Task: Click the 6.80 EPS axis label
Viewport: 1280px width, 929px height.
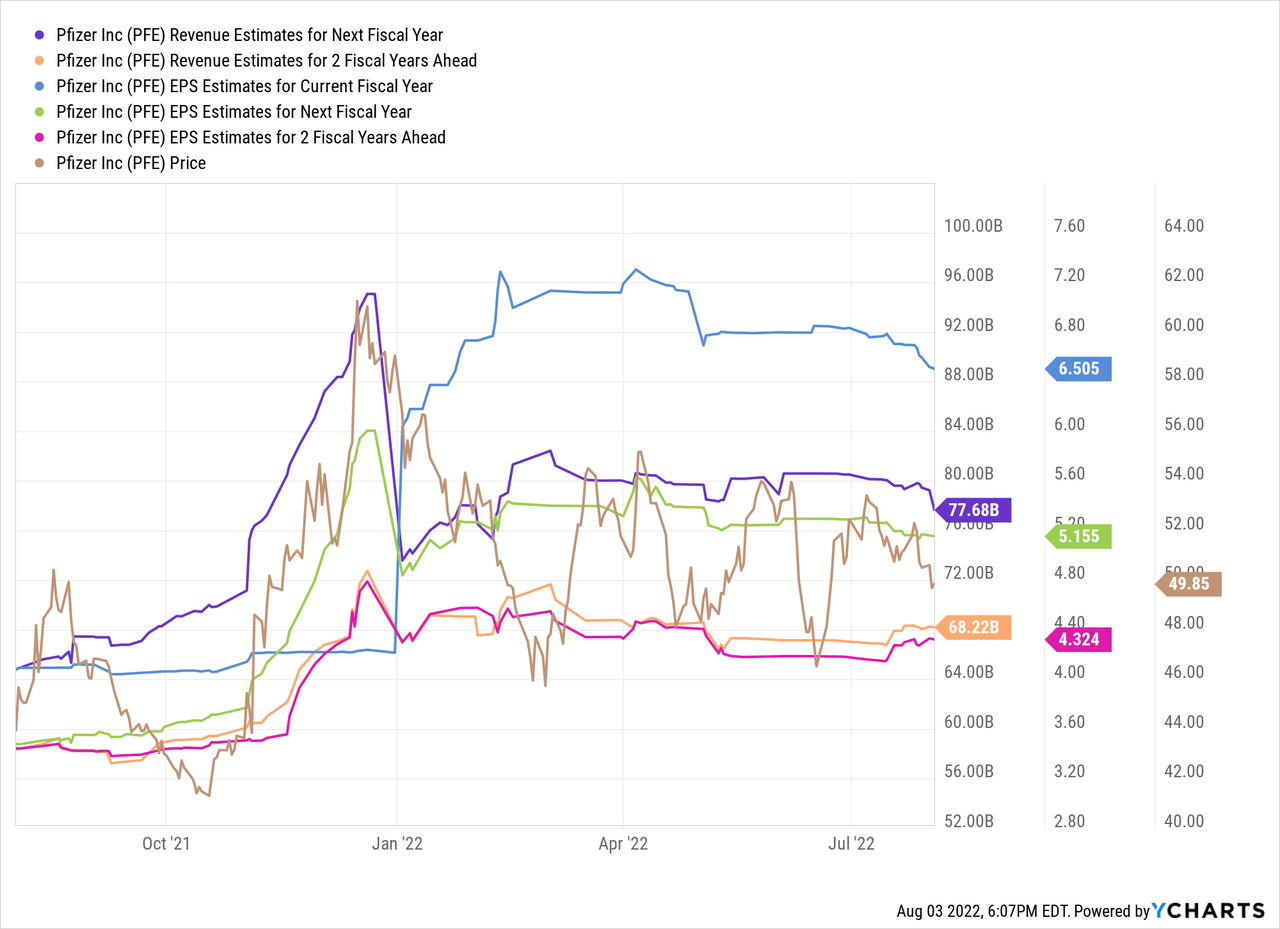Action: click(x=1070, y=325)
